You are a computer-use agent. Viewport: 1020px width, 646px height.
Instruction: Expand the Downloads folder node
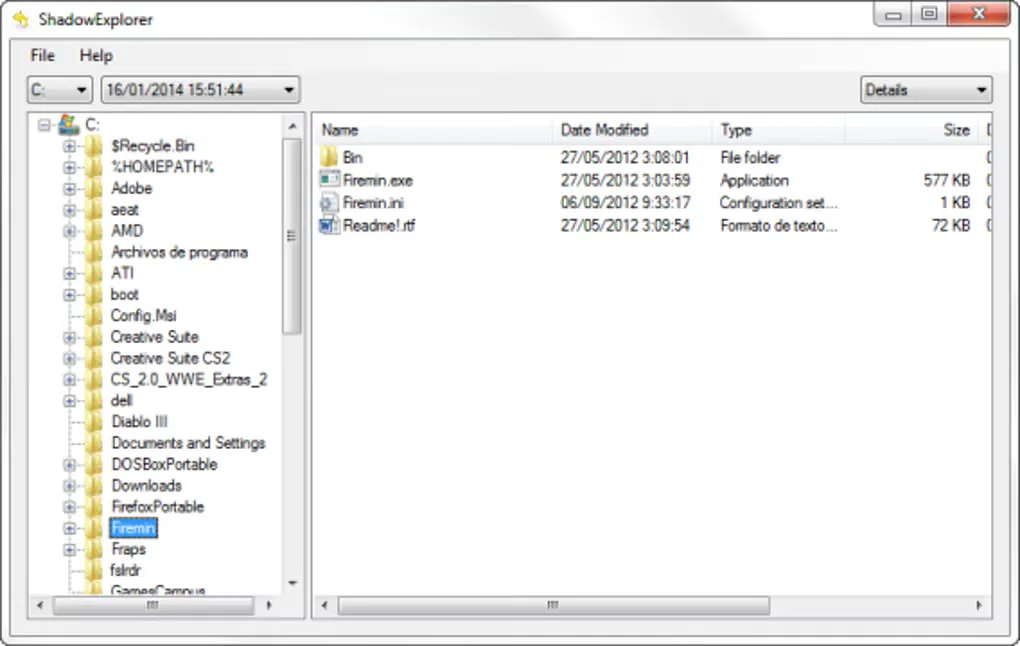click(x=69, y=486)
